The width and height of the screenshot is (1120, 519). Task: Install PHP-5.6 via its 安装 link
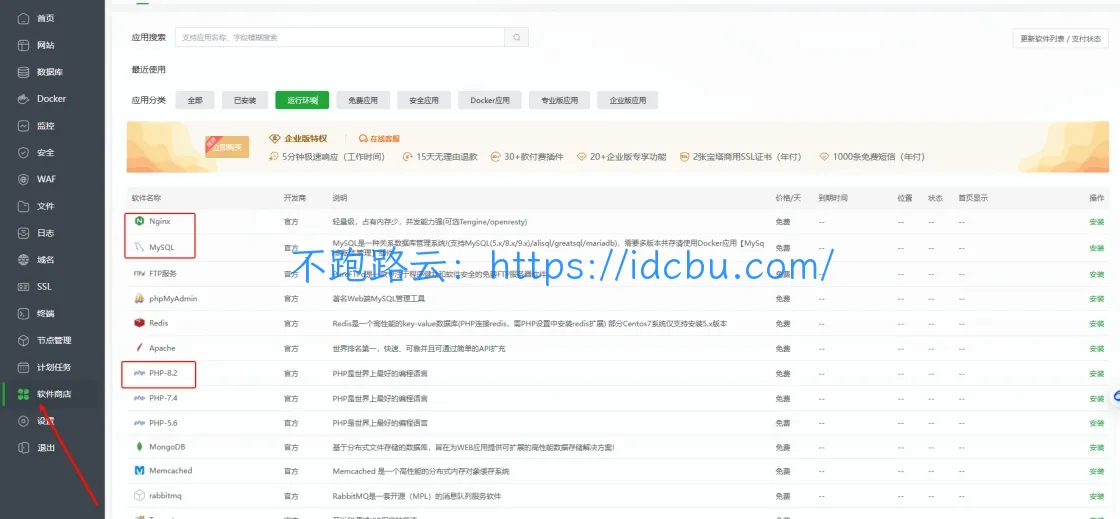point(1096,423)
